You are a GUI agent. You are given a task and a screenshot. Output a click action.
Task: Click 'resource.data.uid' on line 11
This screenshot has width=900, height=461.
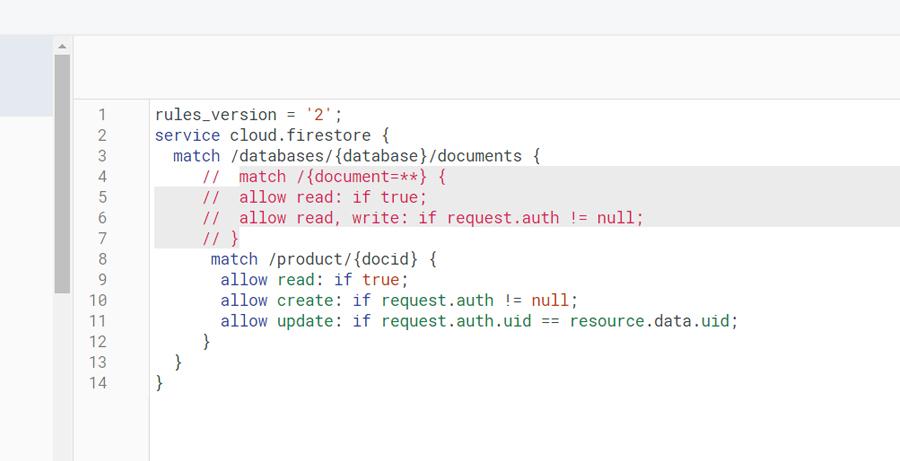pos(649,321)
